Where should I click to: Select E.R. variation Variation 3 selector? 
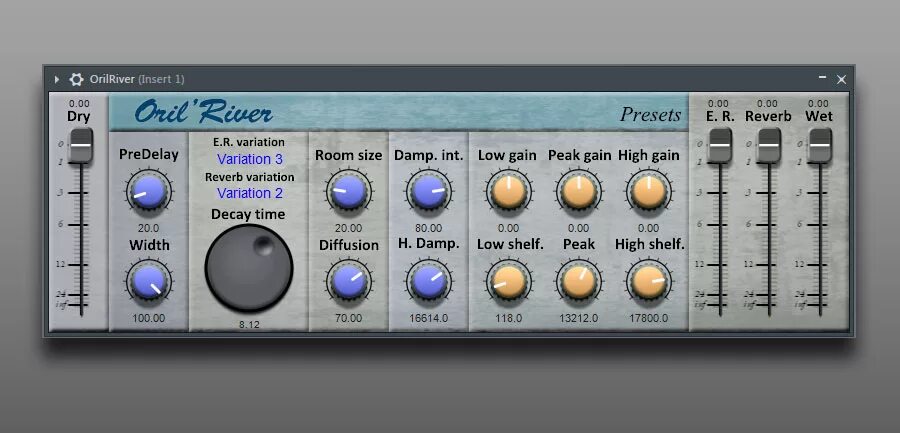(x=250, y=159)
